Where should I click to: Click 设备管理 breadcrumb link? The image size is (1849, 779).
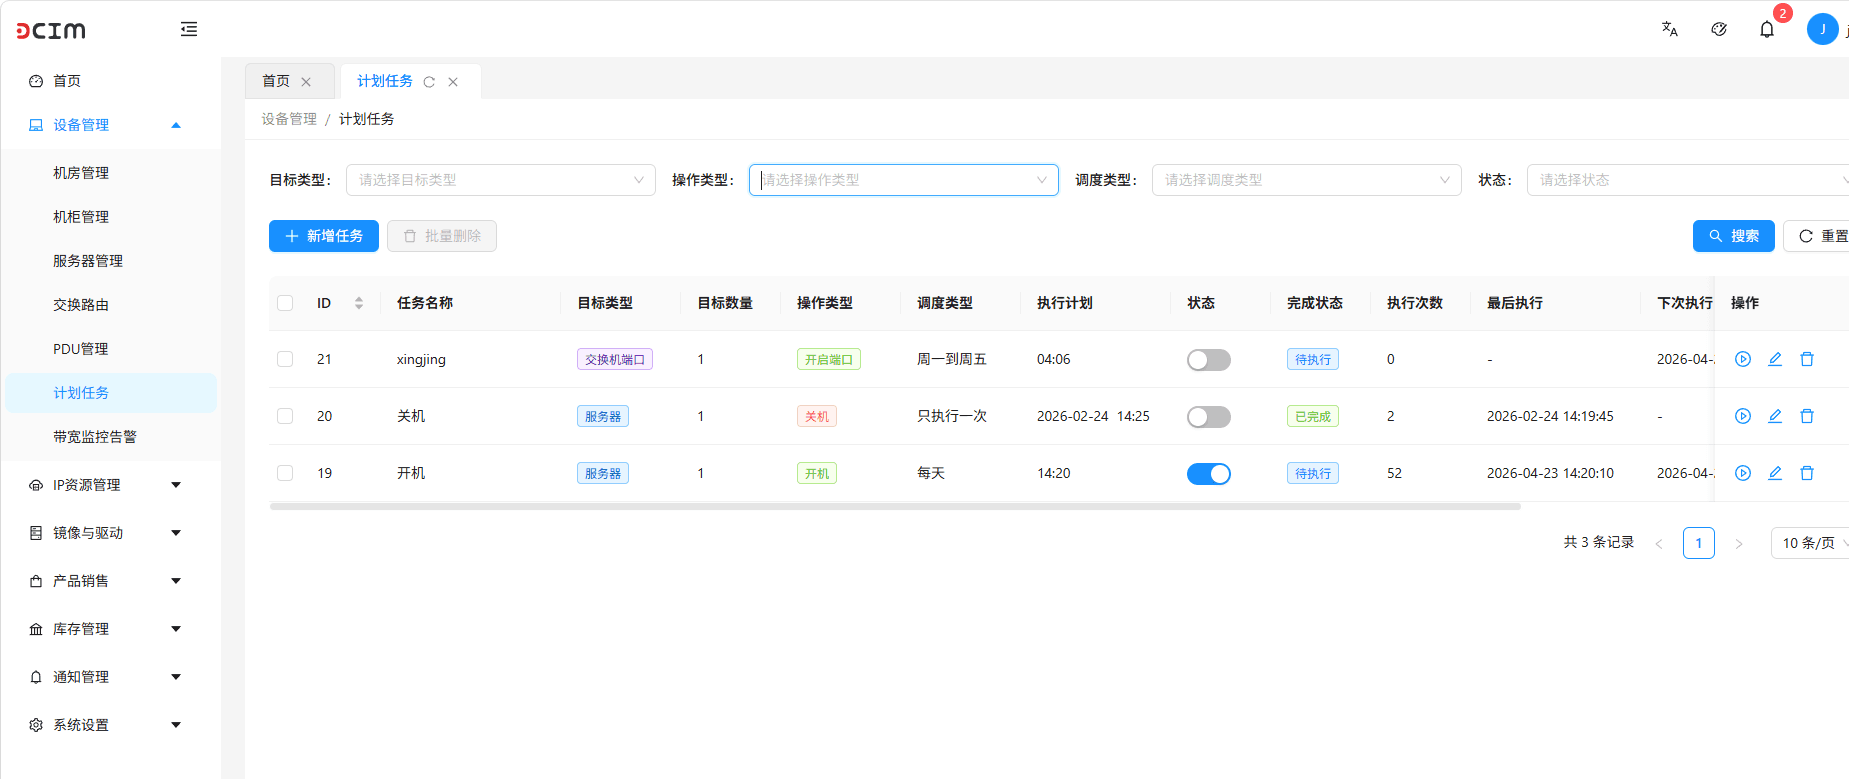point(289,119)
